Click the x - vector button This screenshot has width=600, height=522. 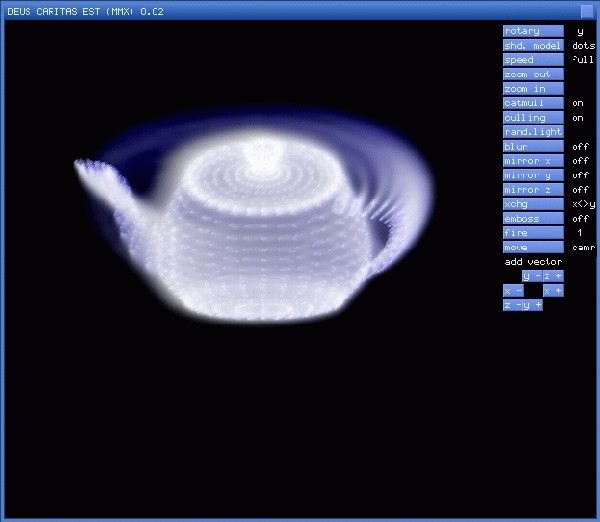tap(513, 290)
